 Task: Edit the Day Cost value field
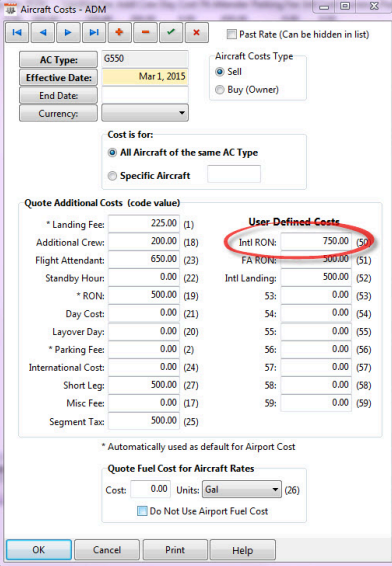coord(144,313)
